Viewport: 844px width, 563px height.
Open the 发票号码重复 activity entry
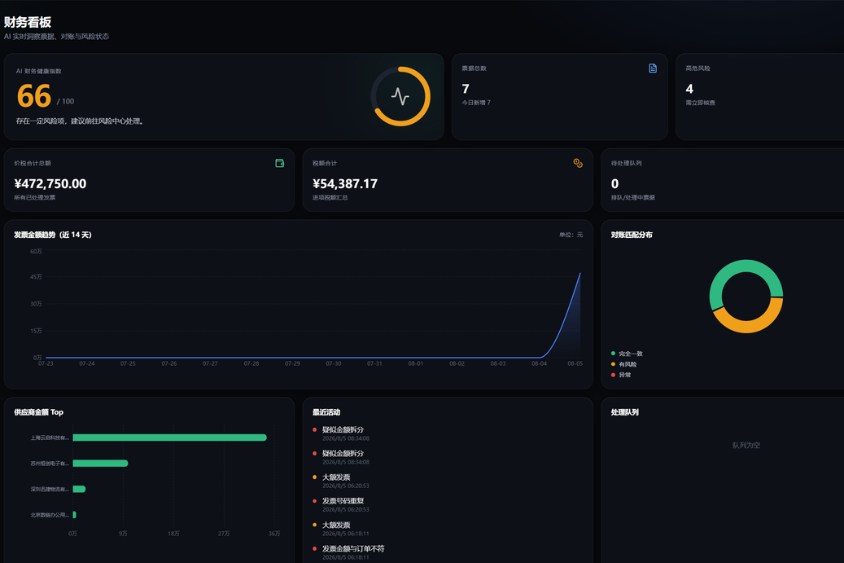(343, 501)
